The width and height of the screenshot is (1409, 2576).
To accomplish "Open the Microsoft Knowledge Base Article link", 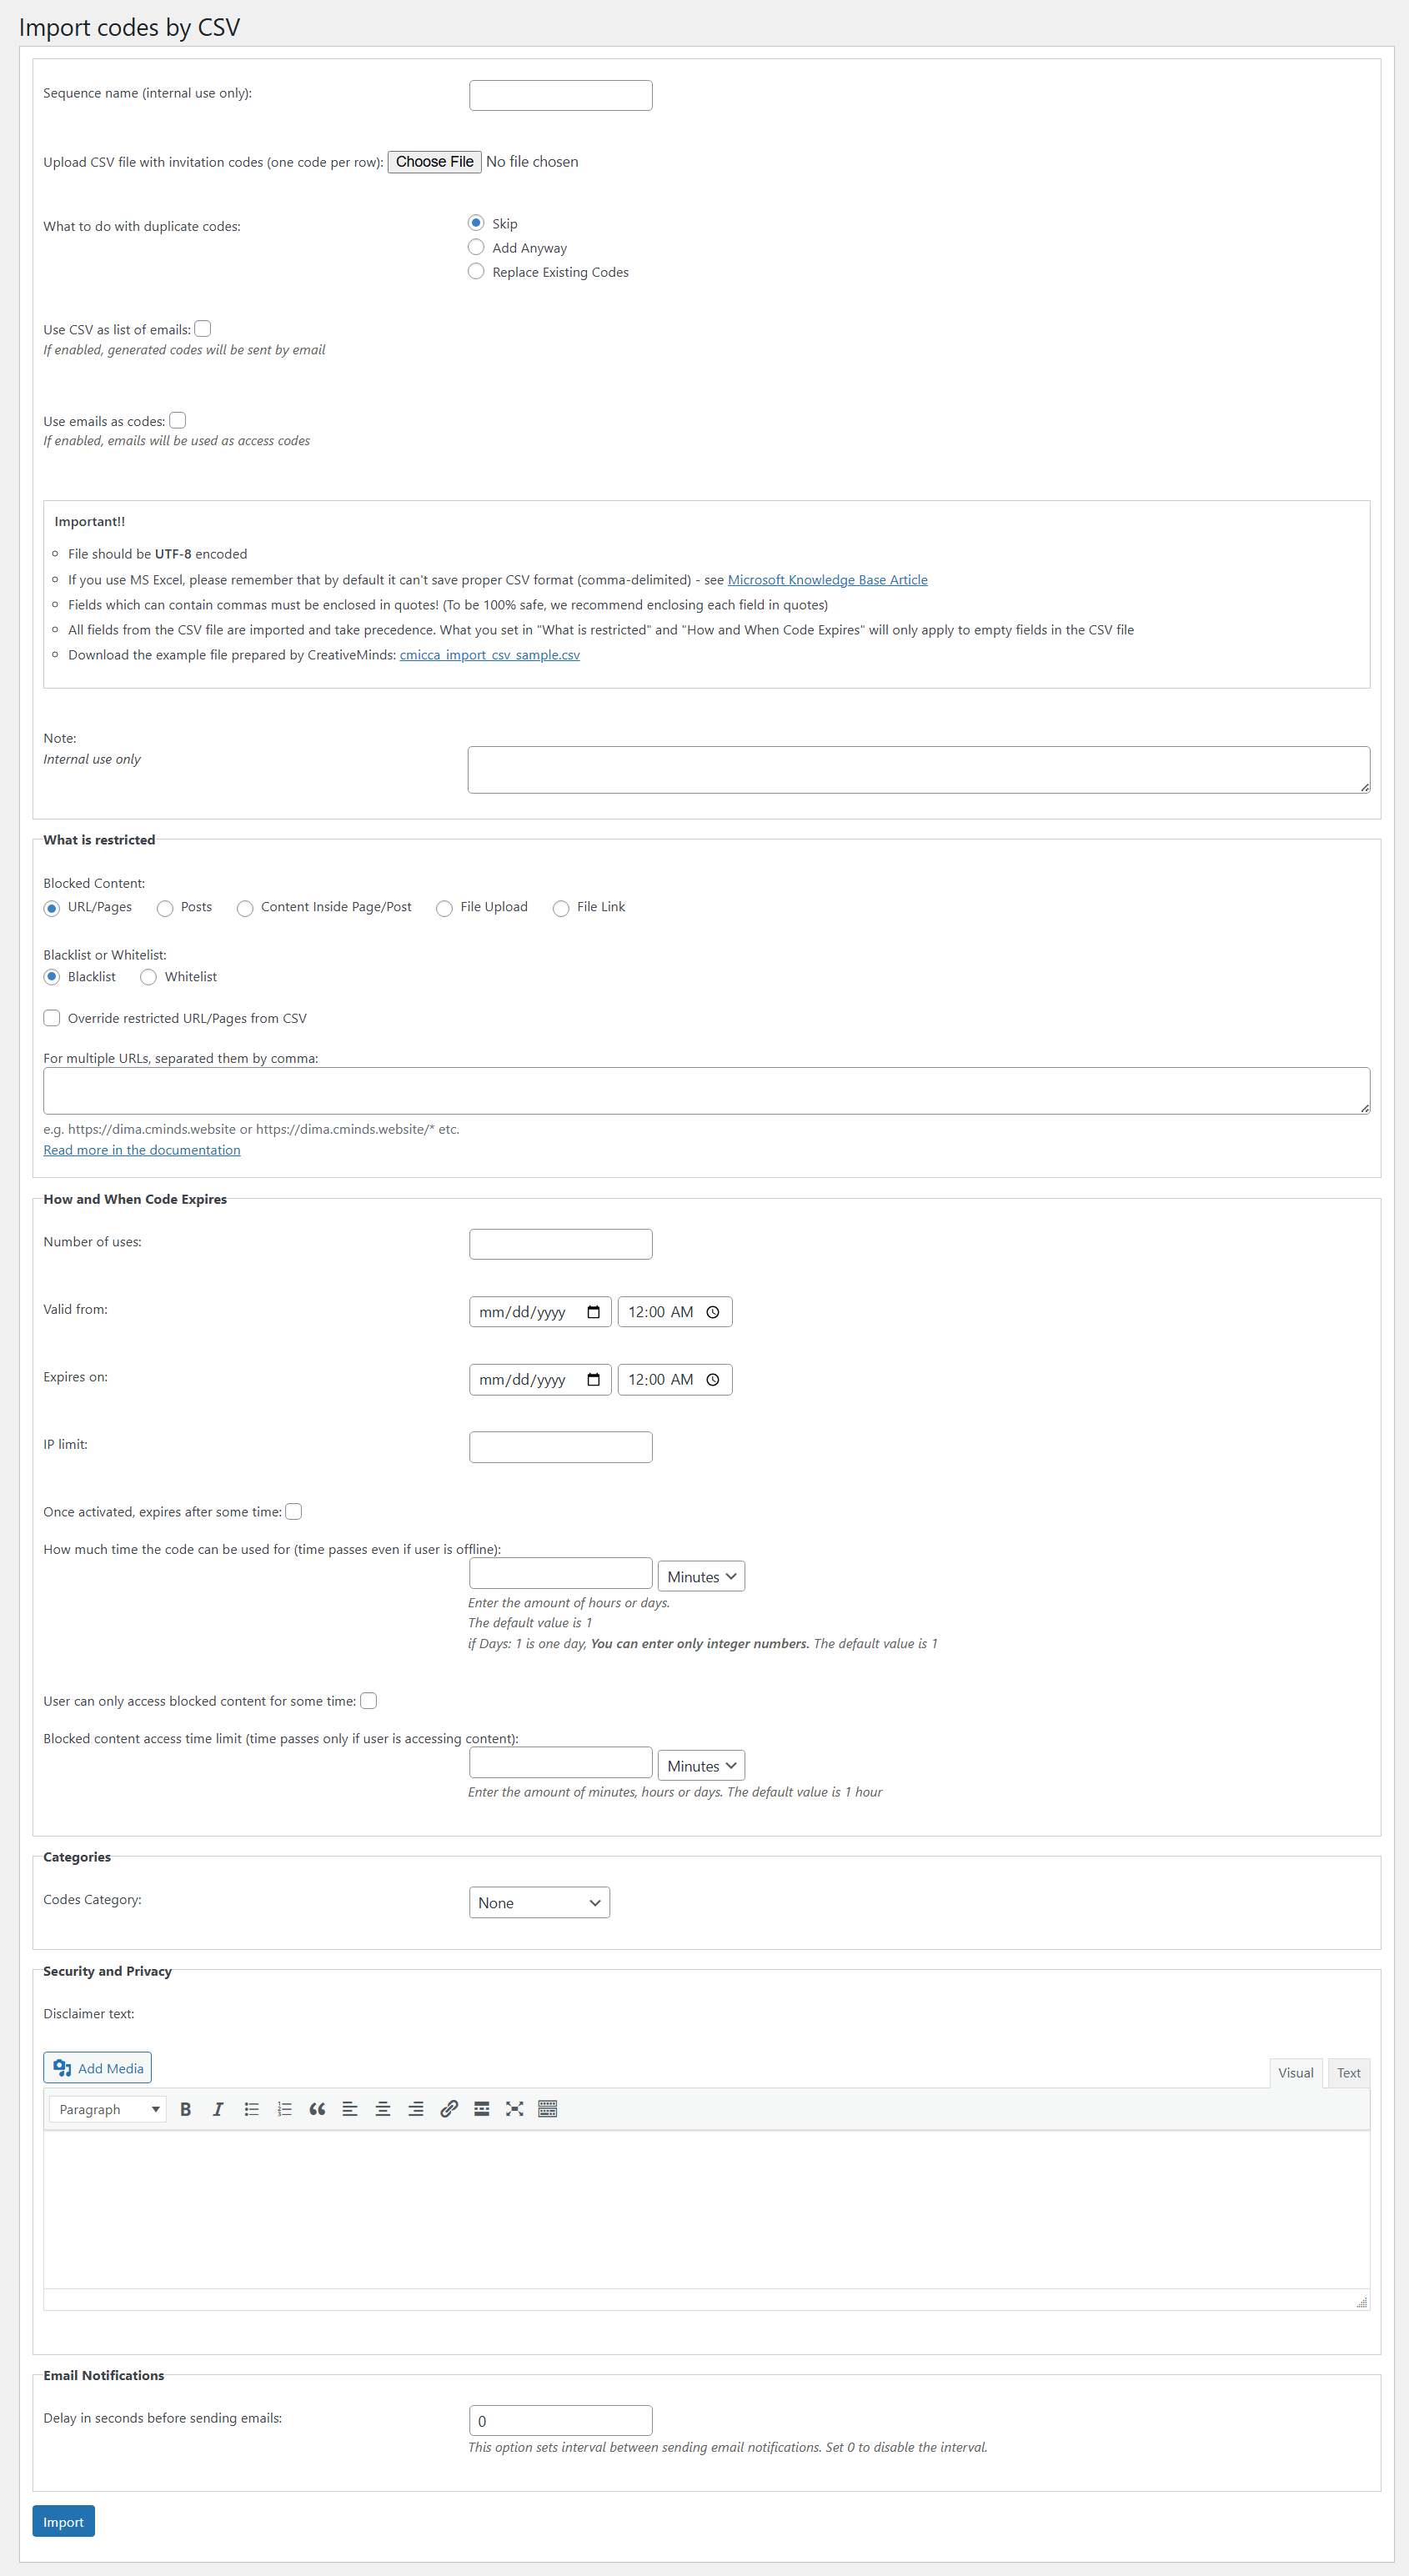I will point(827,580).
